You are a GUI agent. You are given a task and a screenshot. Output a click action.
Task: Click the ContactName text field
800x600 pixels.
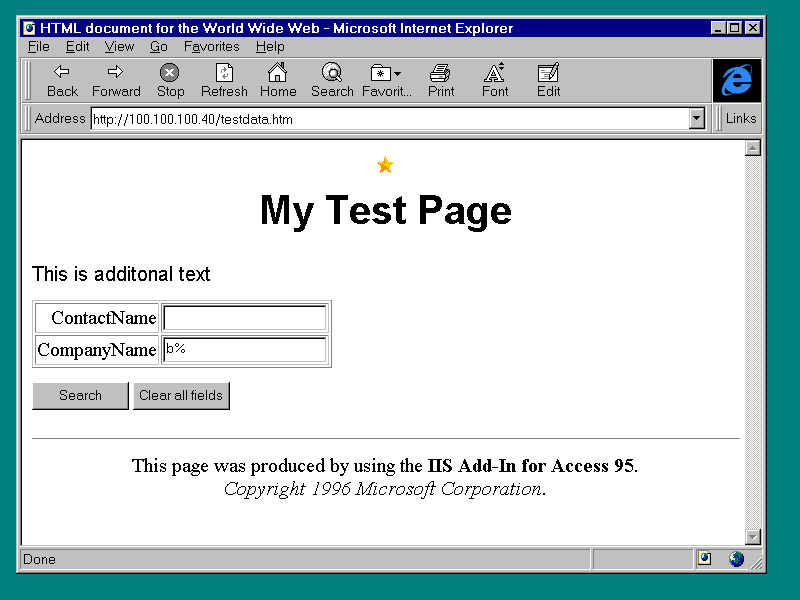click(x=245, y=318)
